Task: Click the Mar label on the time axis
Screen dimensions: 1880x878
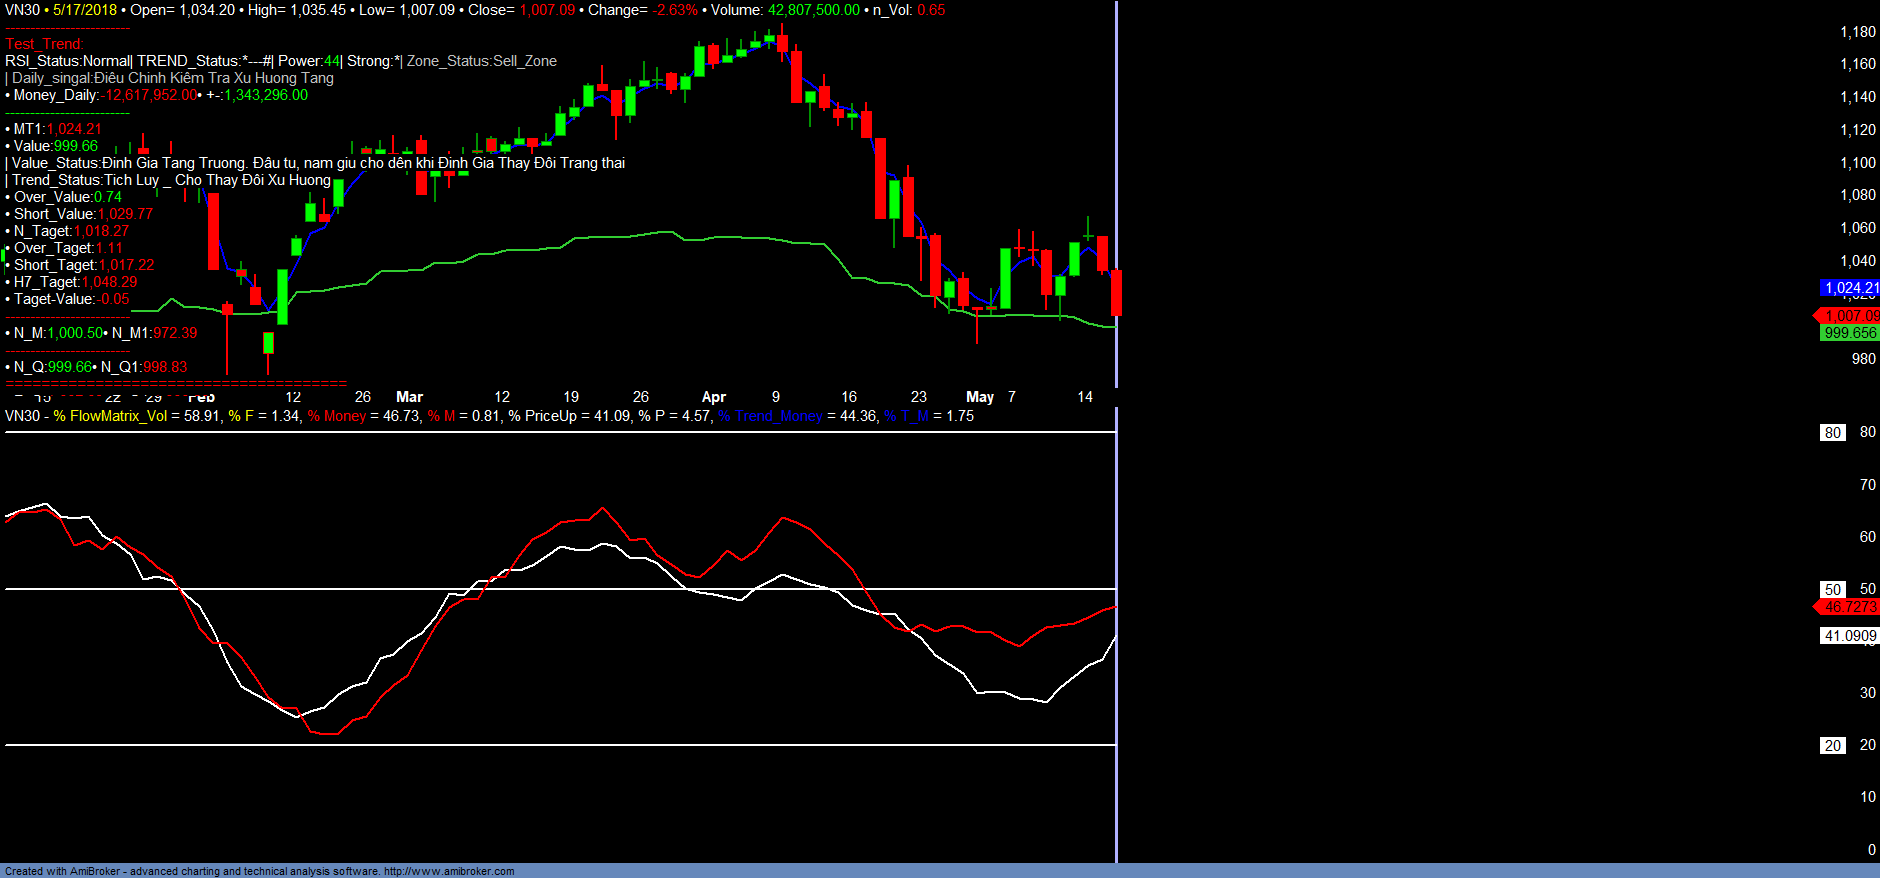Action: click(409, 397)
